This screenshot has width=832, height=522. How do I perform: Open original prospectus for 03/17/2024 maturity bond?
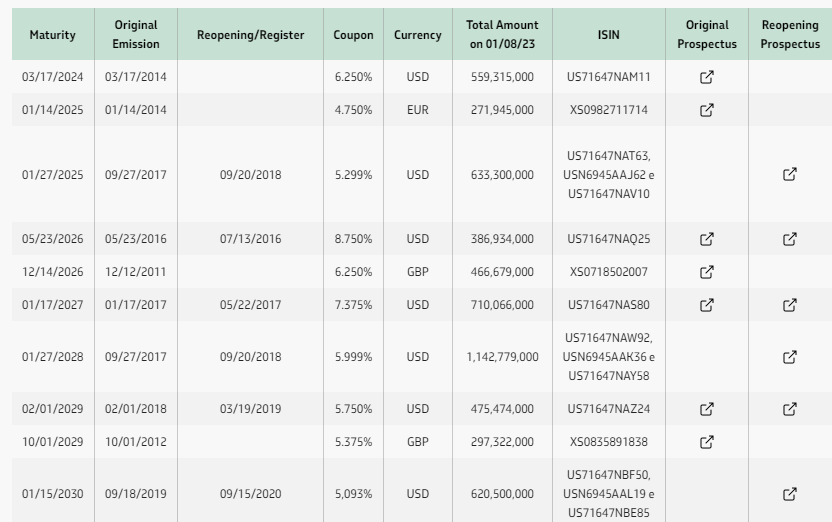pyautogui.click(x=706, y=77)
